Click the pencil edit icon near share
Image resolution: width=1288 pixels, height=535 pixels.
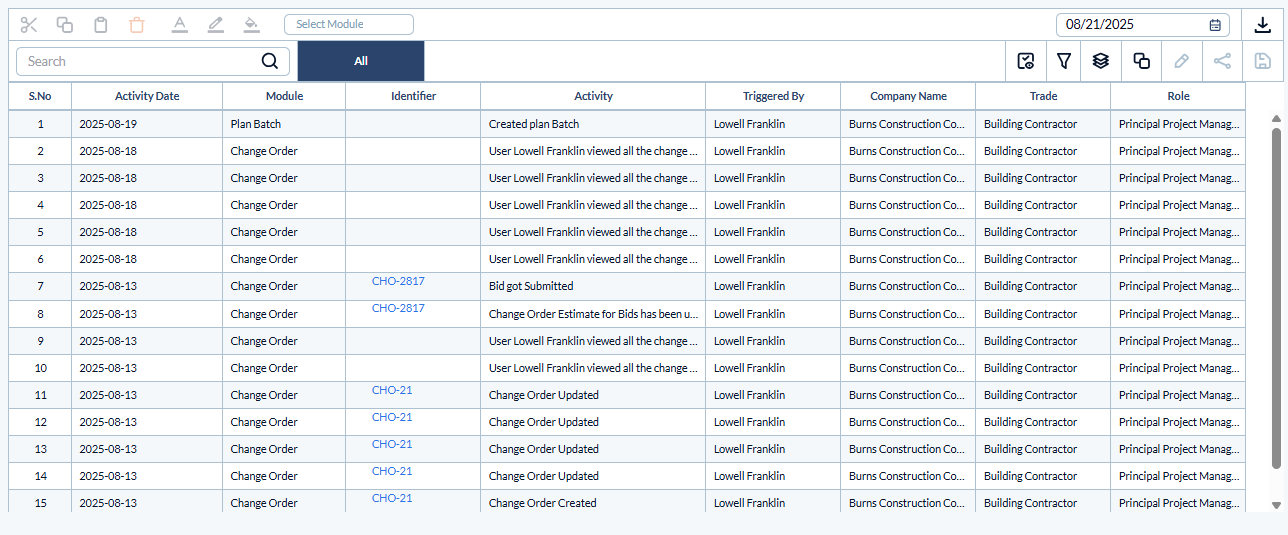pos(1181,61)
